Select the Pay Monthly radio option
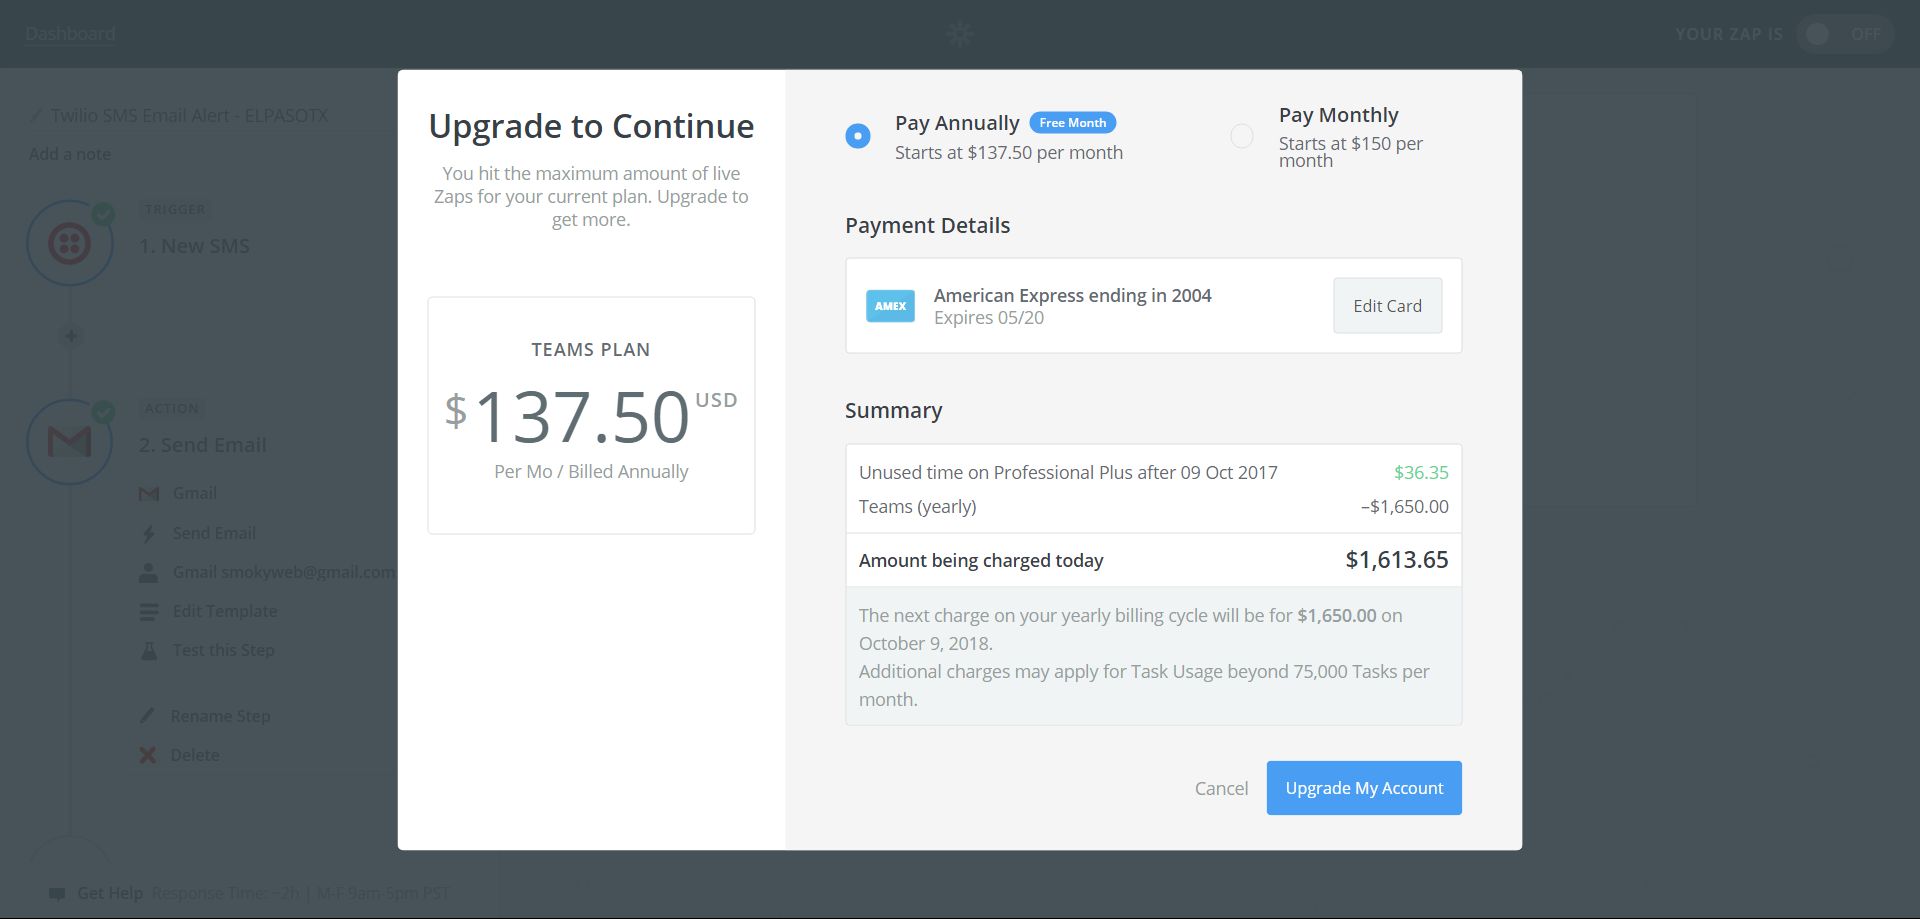This screenshot has width=1920, height=919. [x=1242, y=136]
